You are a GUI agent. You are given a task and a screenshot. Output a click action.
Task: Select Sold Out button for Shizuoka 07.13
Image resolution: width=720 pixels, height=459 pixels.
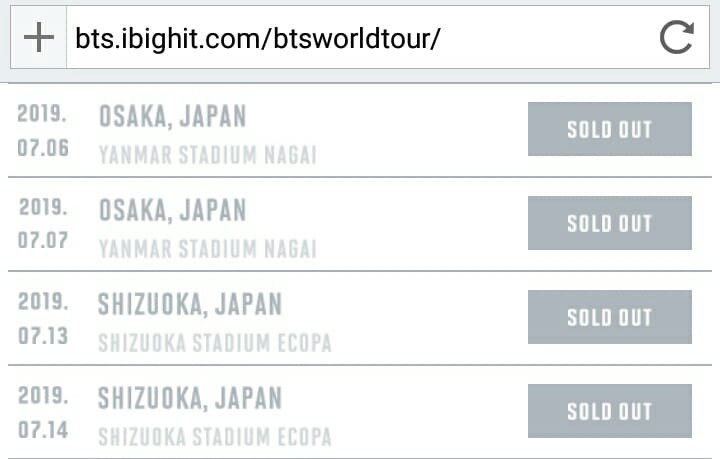click(x=610, y=317)
